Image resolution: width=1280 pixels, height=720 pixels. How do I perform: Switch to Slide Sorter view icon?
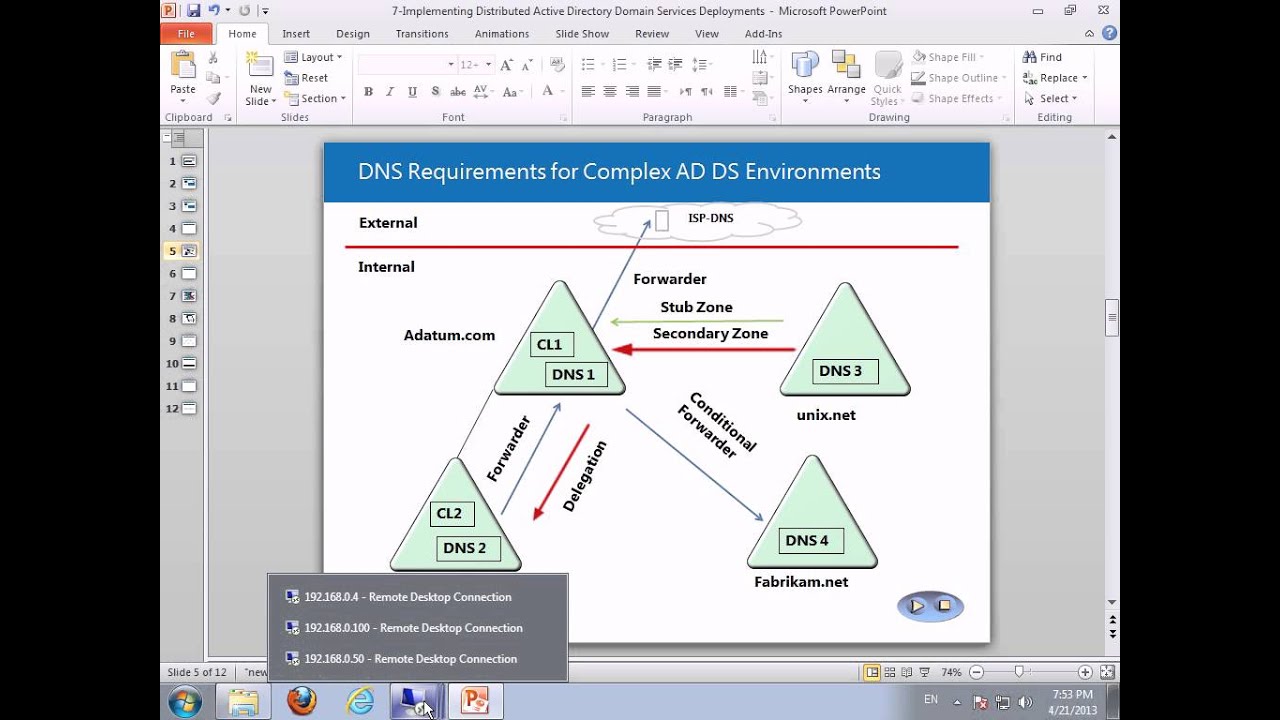point(890,672)
